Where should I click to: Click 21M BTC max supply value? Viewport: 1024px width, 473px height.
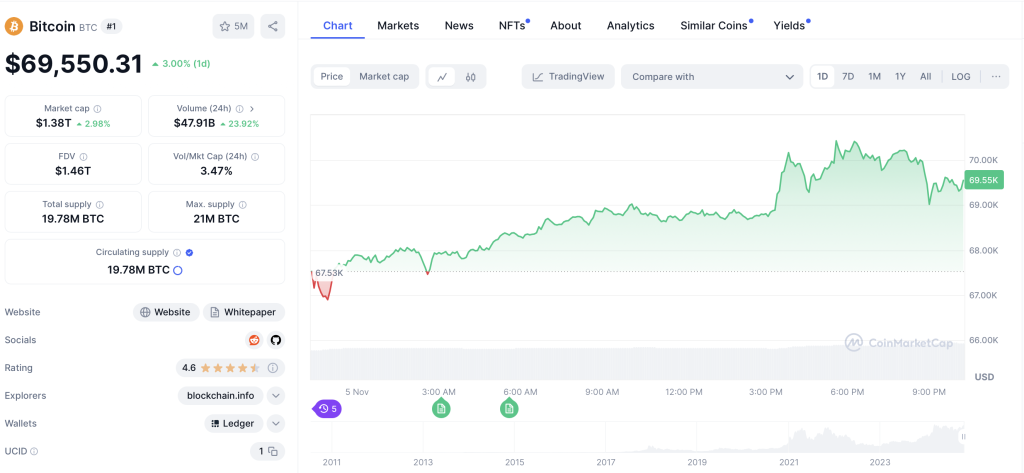(217, 219)
